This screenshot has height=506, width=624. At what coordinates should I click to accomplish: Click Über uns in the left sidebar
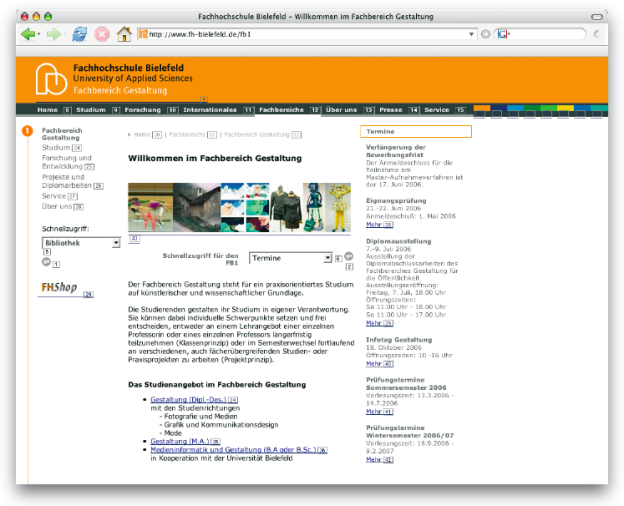coord(57,207)
